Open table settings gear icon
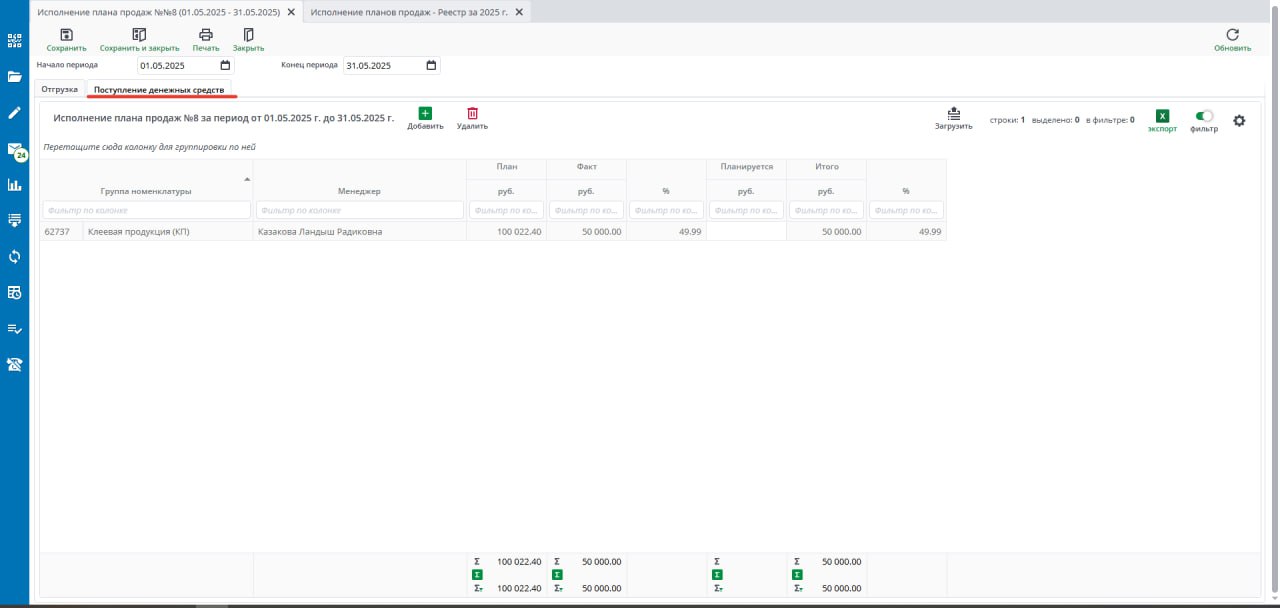This screenshot has height=608, width=1280. coord(1239,121)
